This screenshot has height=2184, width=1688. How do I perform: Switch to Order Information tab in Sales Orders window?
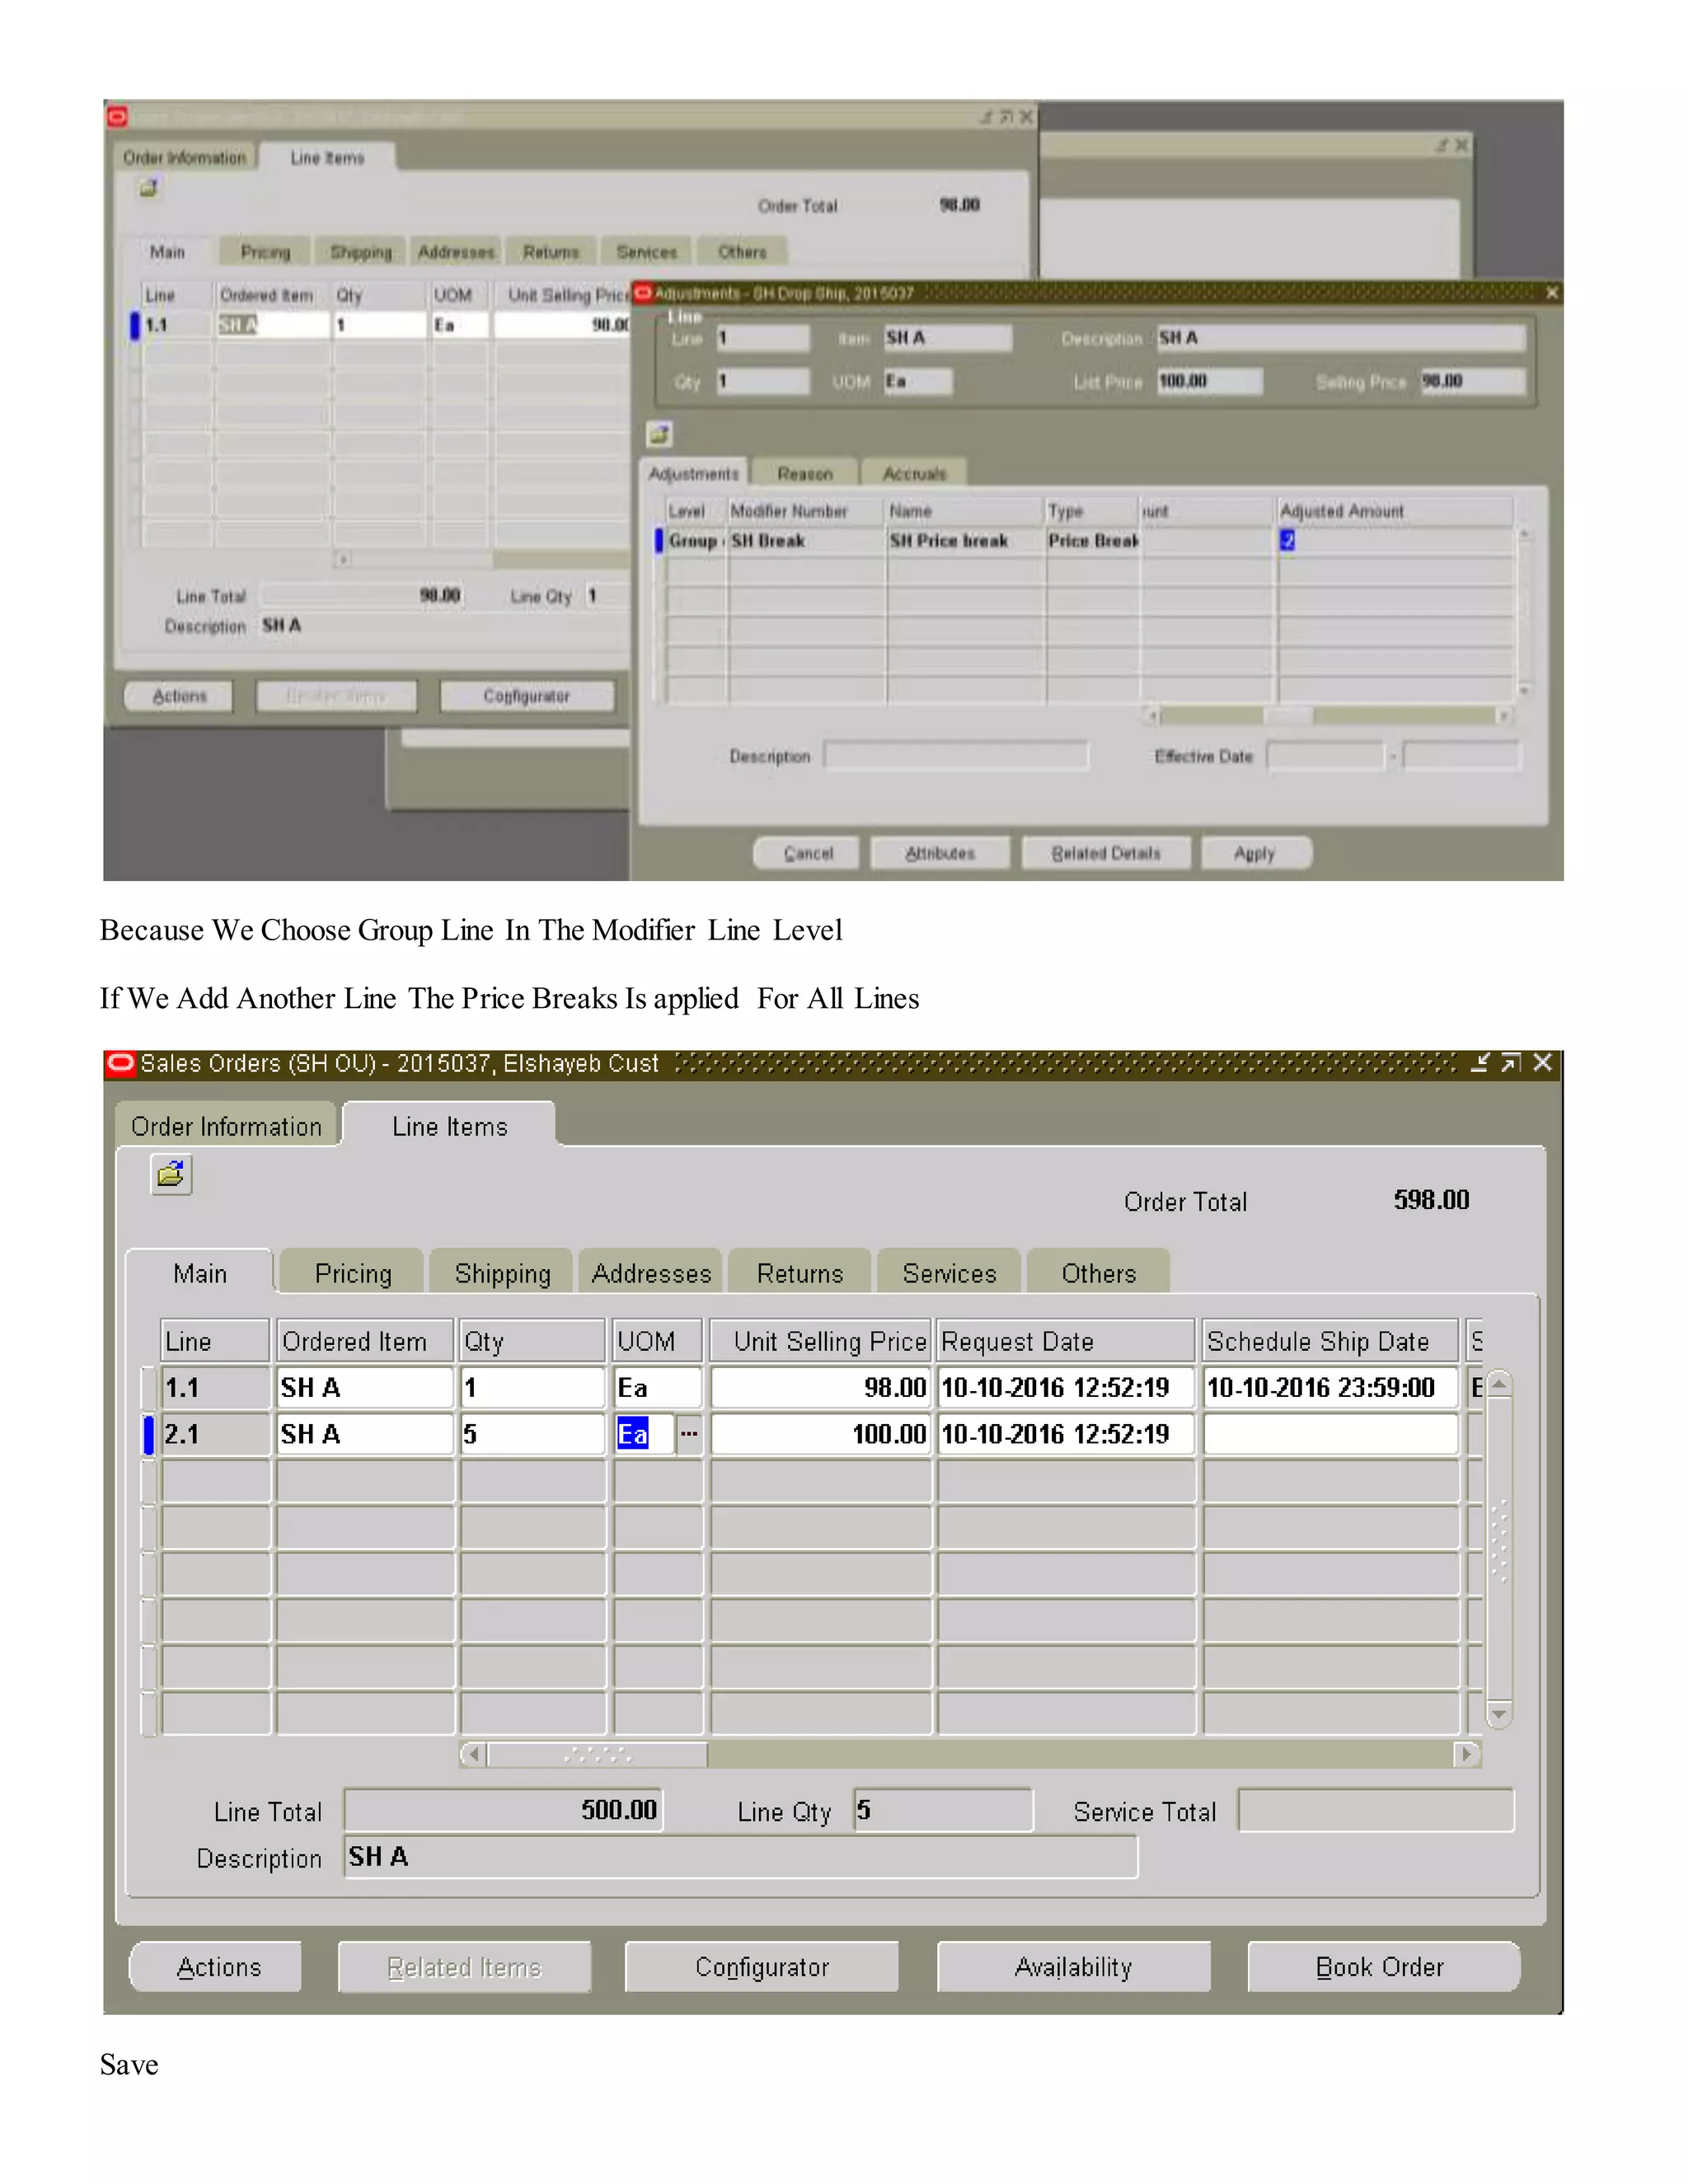coord(226,1126)
